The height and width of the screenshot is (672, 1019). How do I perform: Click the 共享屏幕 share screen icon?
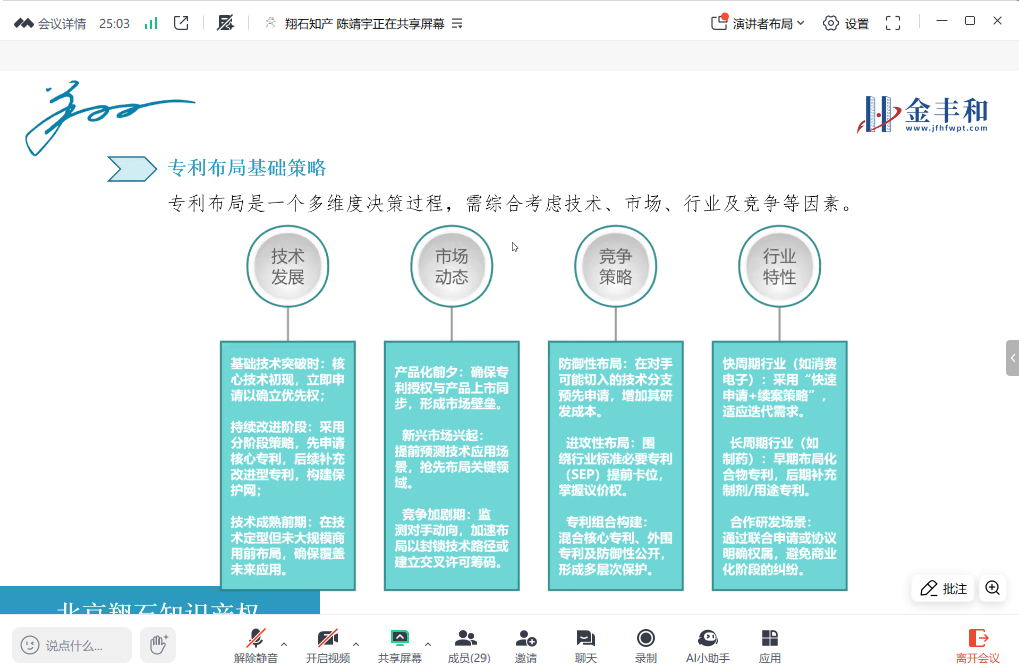coord(399,645)
